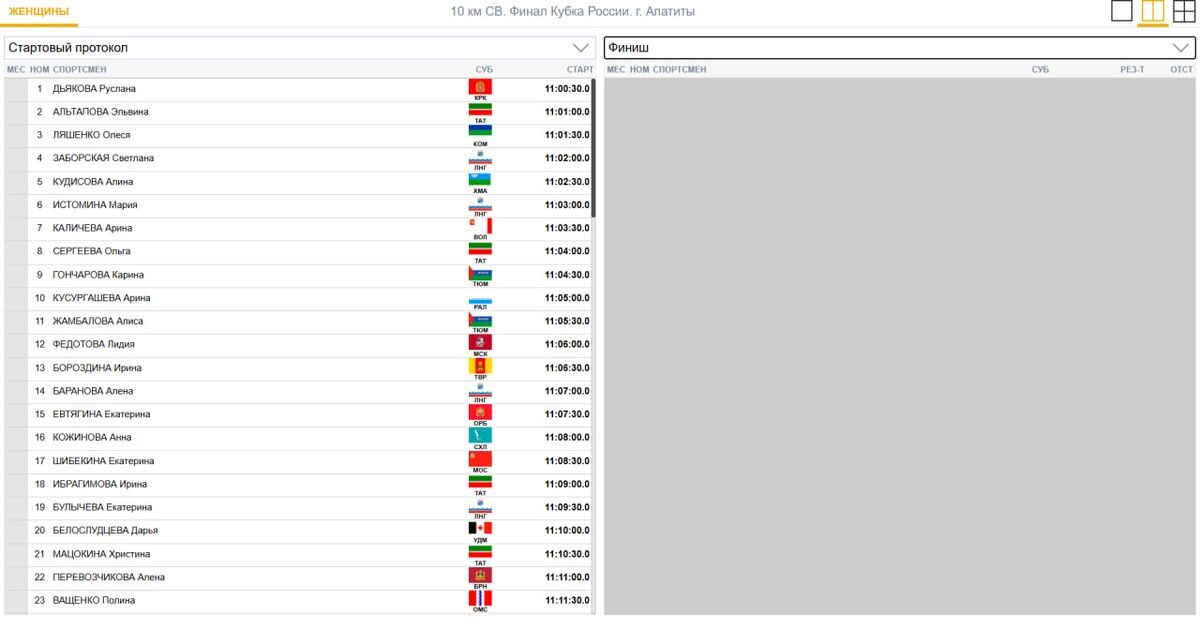Click the СУБ header in start protocol
The image size is (1200, 631).
point(484,70)
